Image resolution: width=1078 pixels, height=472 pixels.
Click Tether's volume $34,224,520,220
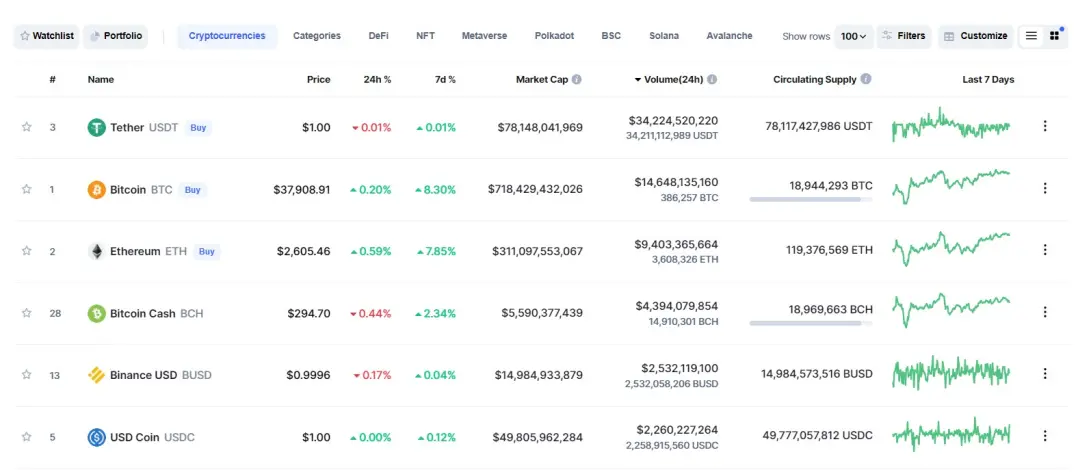pyautogui.click(x=673, y=121)
